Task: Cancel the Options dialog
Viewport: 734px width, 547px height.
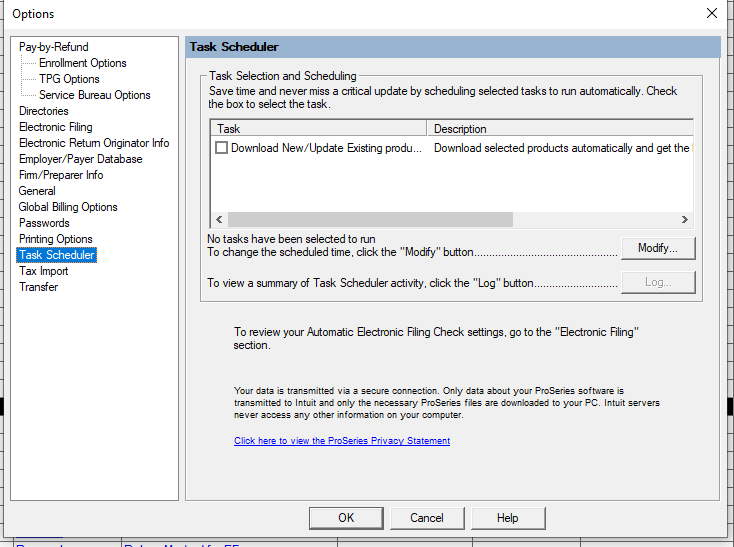Action: 427,517
